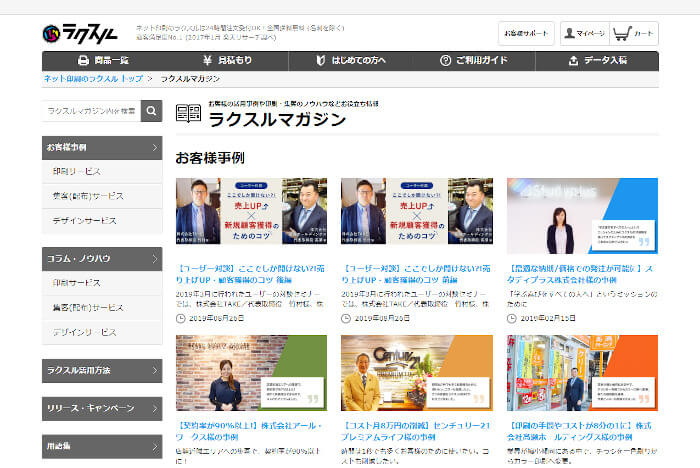The height and width of the screenshot is (468, 700).
Task: Click the upload icon for データ入稿
Action: [573, 60]
